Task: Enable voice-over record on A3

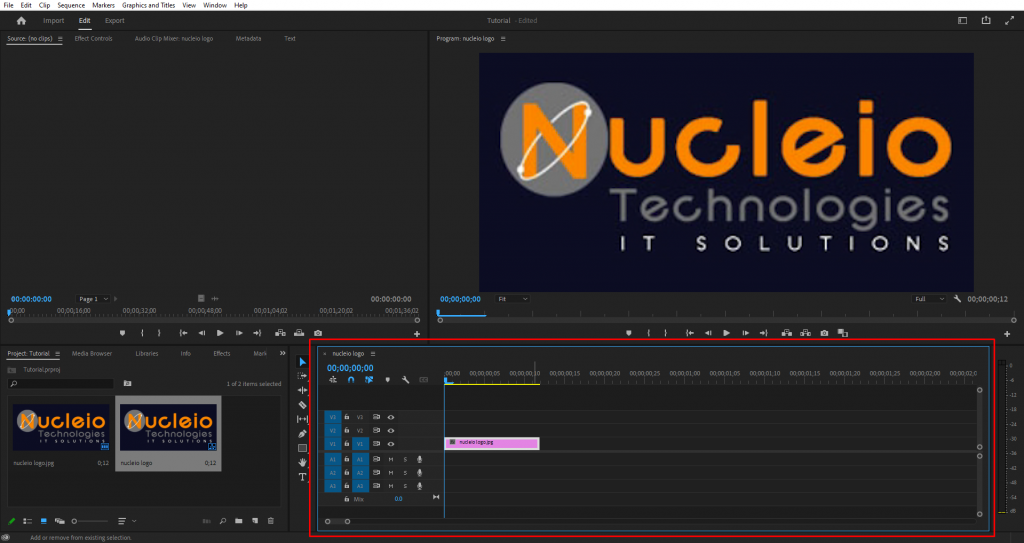Action: (419, 486)
